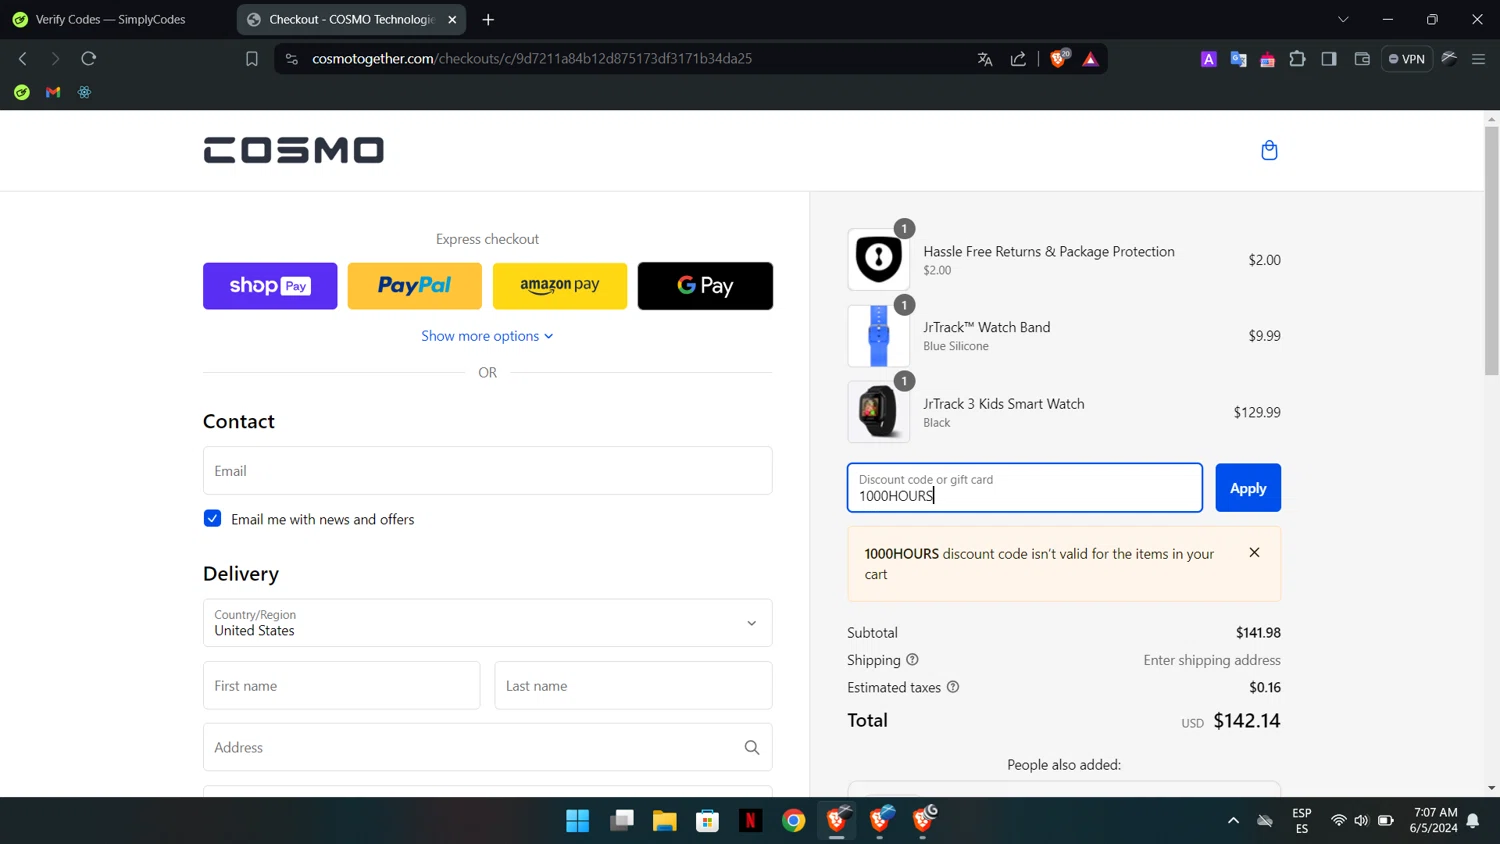Click the Shipping help question icon
This screenshot has height=844, width=1500.
(x=912, y=660)
